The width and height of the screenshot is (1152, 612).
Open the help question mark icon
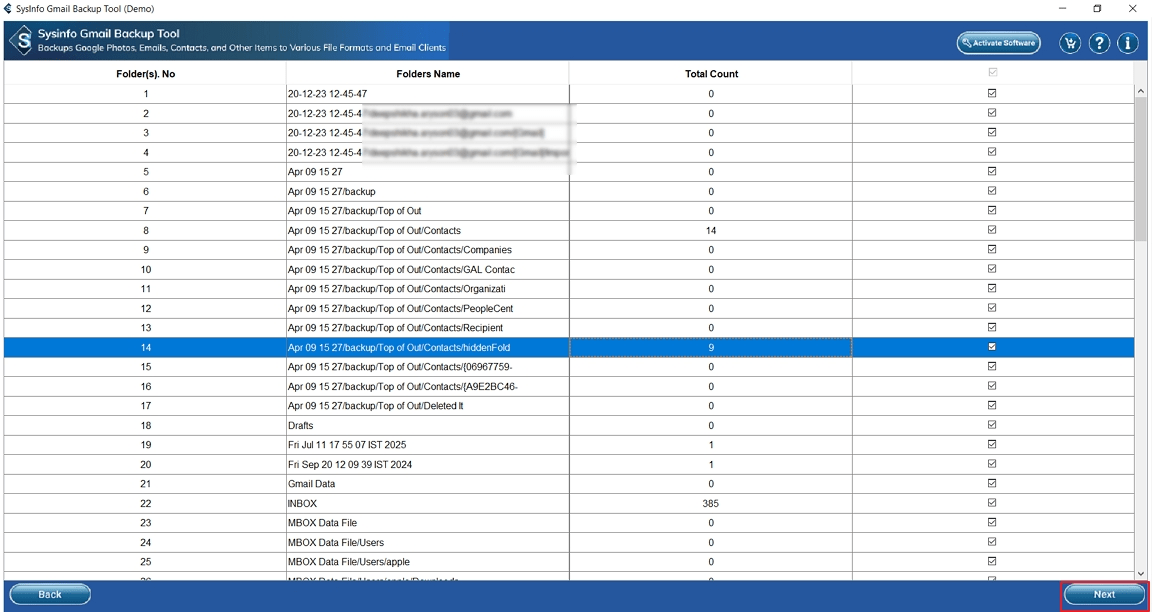click(x=1098, y=43)
